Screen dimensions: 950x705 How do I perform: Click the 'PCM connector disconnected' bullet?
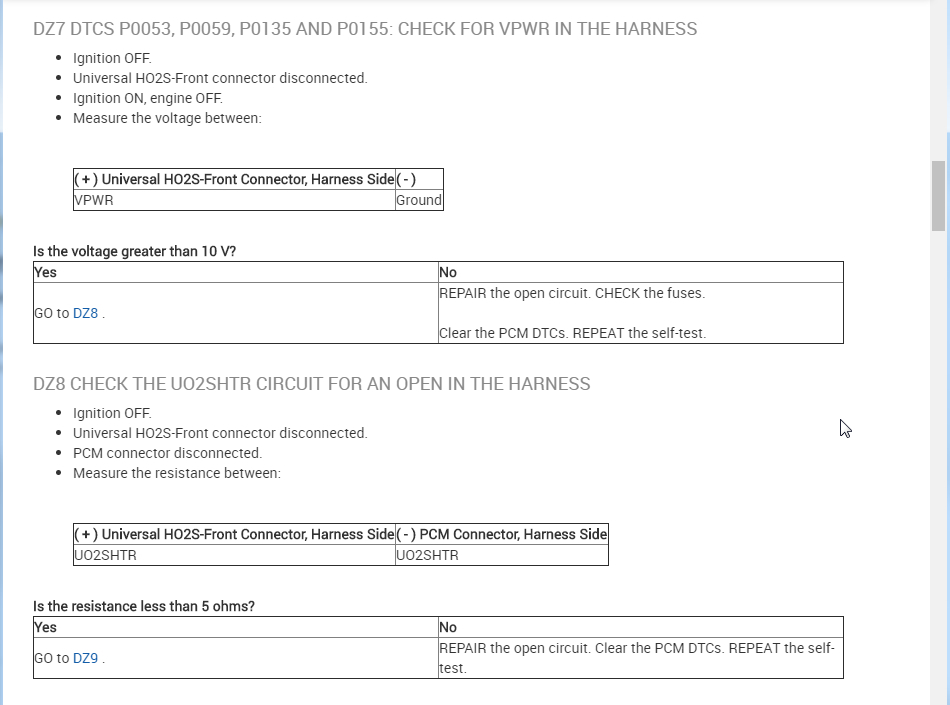click(x=167, y=453)
